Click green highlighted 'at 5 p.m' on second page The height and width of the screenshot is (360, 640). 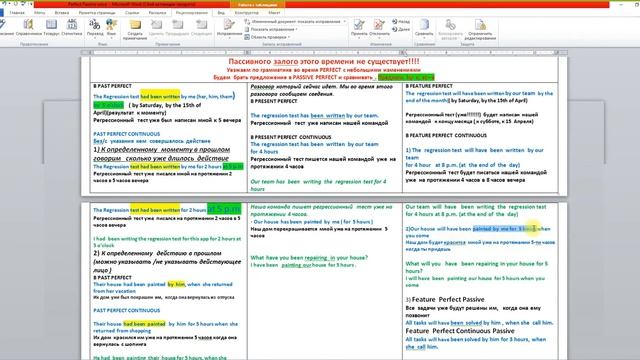[x=224, y=209]
